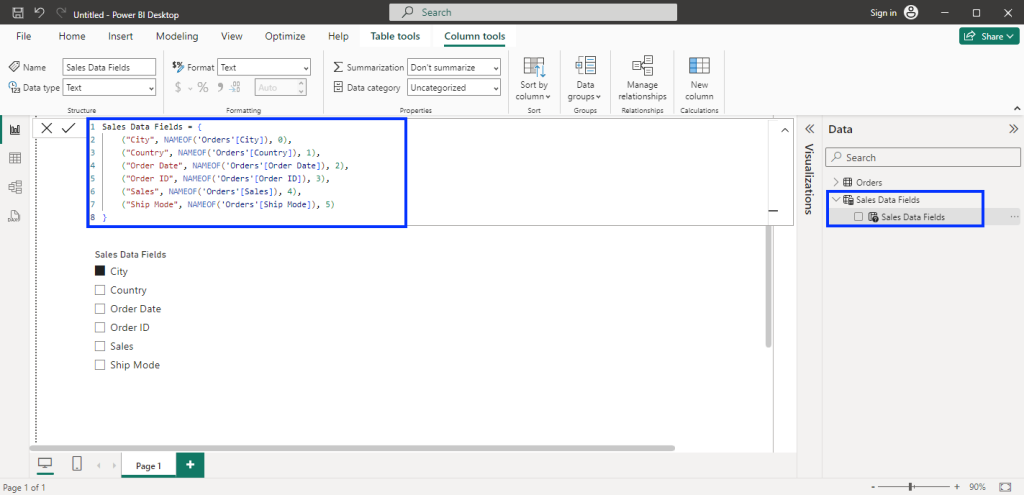Open the File menu
1024x495 pixels.
coord(24,37)
